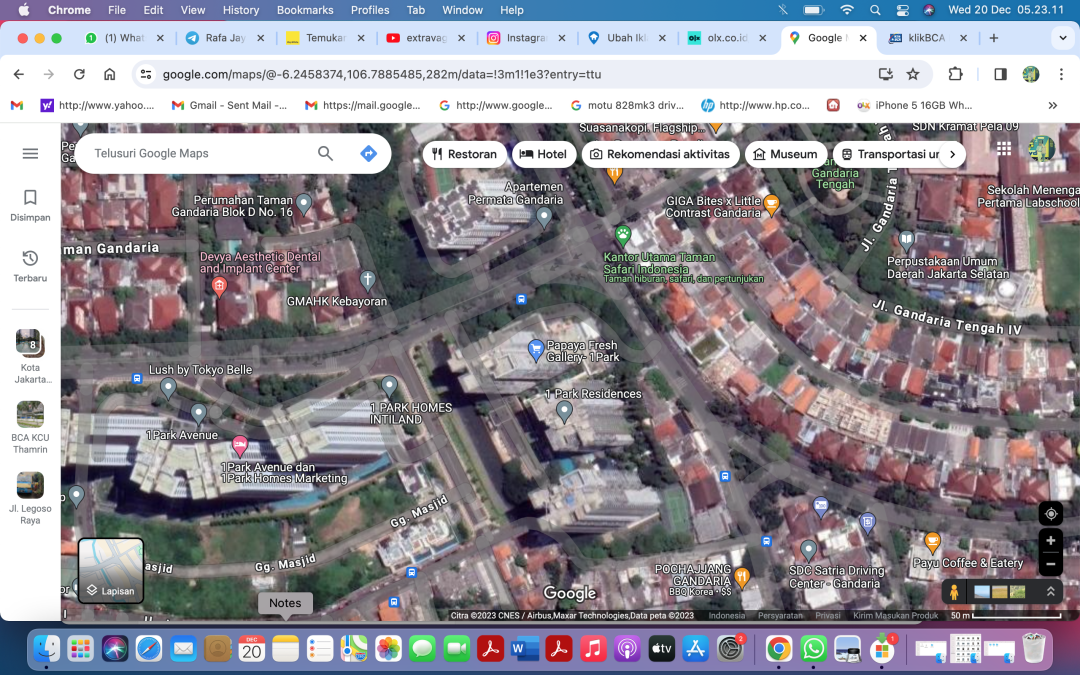The image size is (1080, 675).
Task: Open Terbaru recent history
Action: click(30, 266)
